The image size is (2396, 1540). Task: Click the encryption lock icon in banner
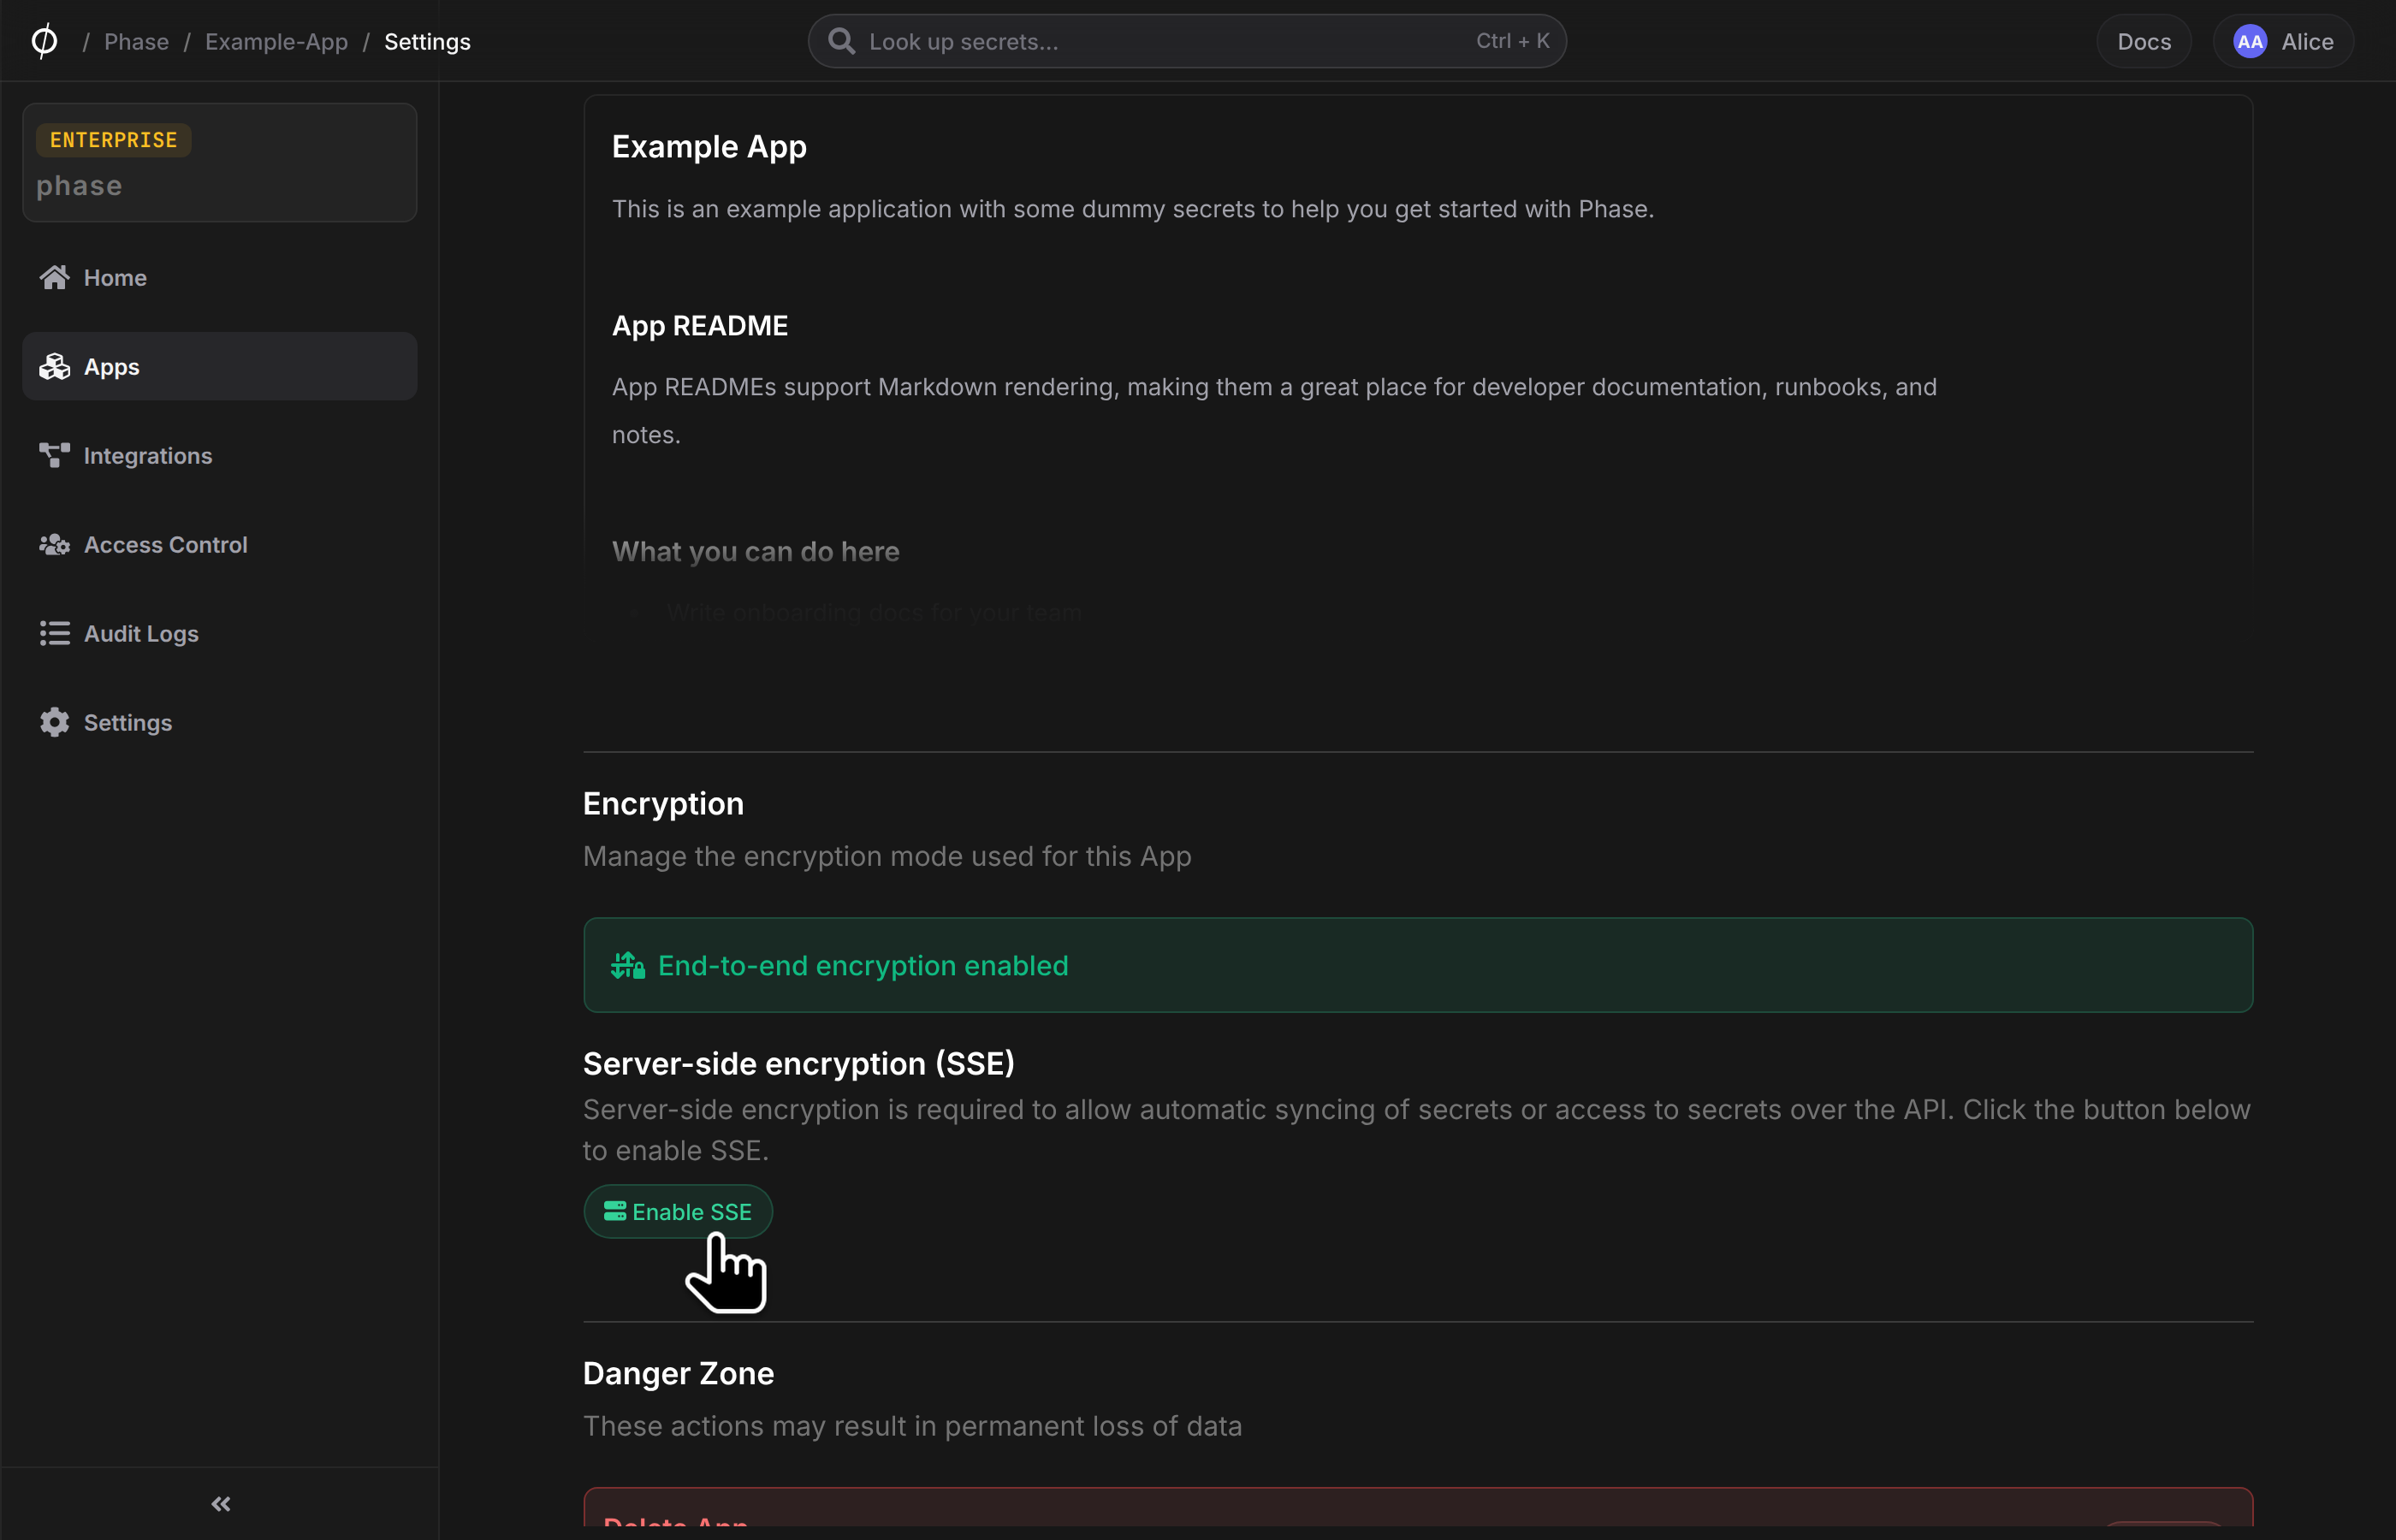(x=627, y=965)
